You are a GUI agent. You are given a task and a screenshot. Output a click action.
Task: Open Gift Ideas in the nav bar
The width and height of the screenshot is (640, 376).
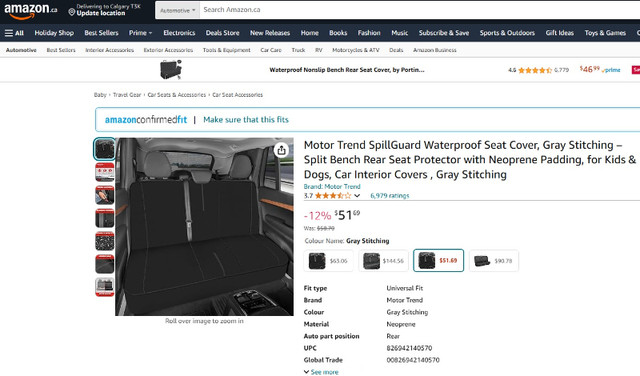point(560,33)
